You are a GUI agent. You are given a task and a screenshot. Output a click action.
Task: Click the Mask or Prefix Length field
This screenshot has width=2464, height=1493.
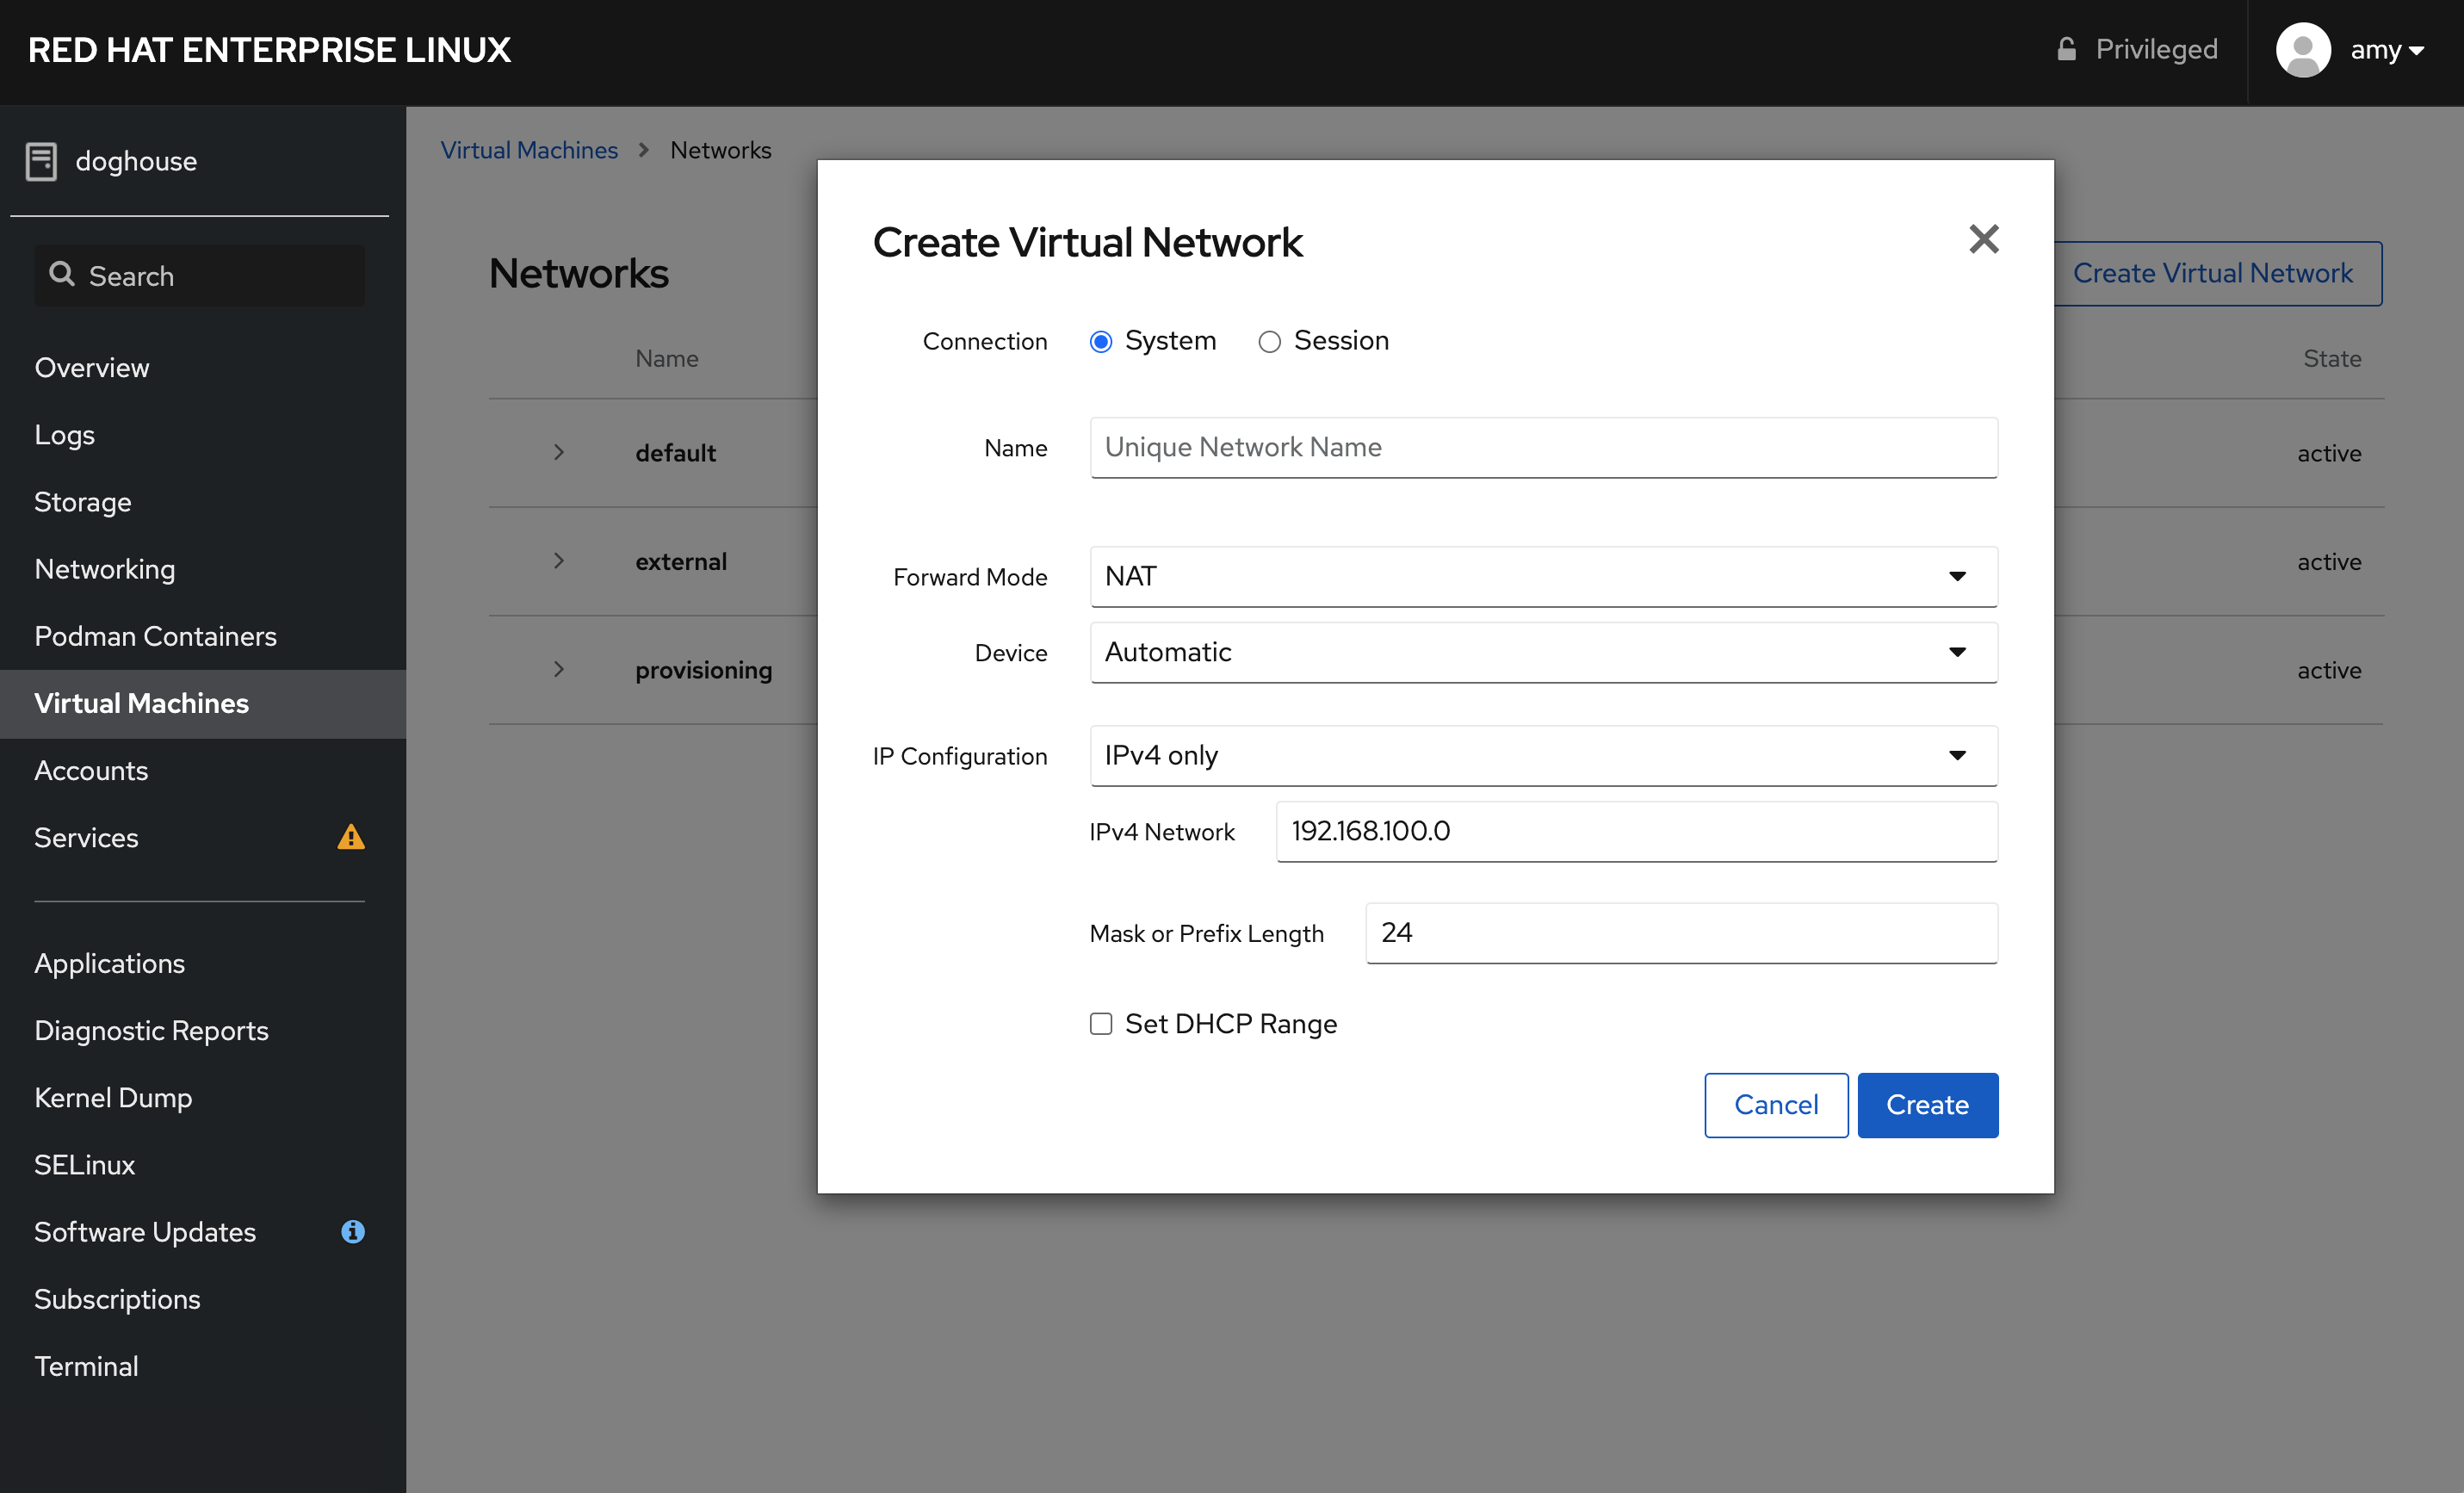point(1680,932)
